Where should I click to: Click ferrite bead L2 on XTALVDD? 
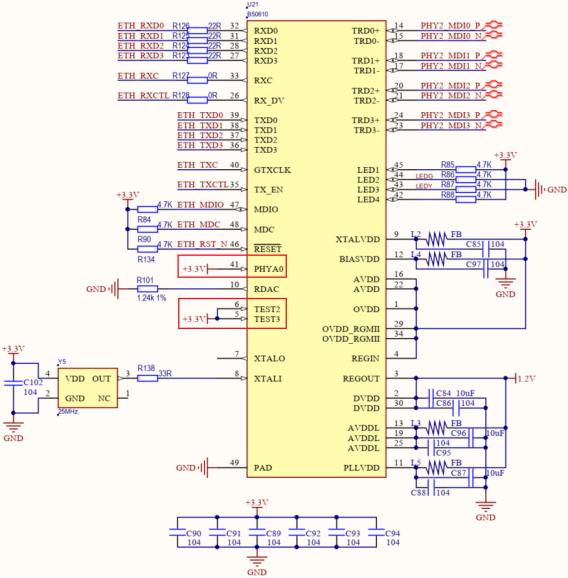tap(436, 239)
